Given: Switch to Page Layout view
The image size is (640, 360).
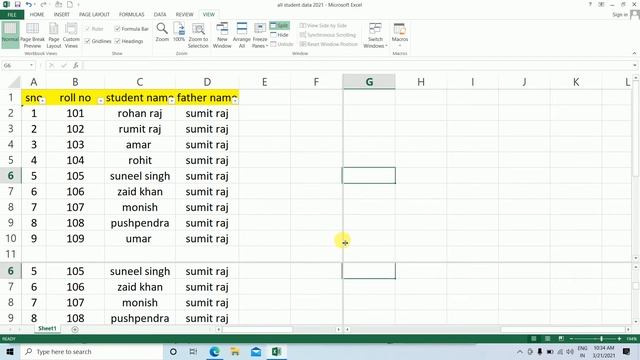Looking at the screenshot, I should point(54,36).
